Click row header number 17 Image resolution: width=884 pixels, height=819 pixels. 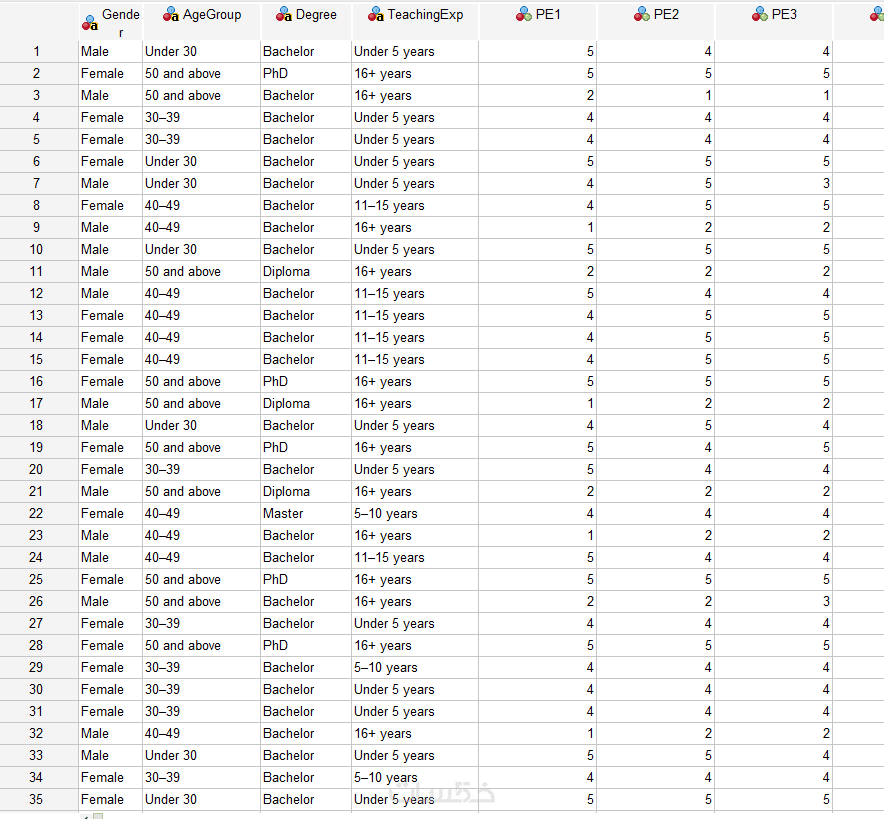pyautogui.click(x=38, y=404)
